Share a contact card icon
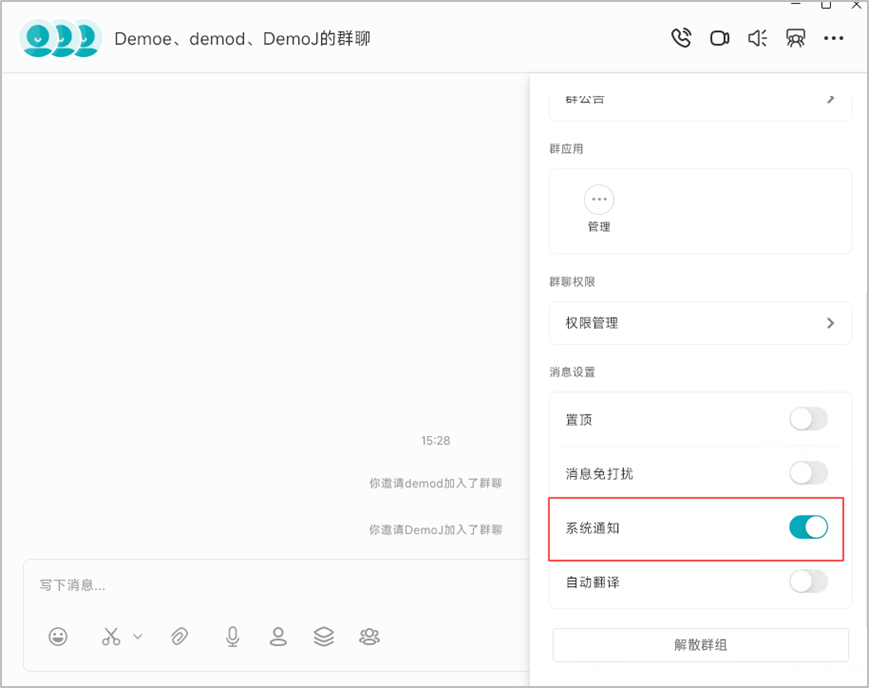This screenshot has width=869, height=688. pyautogui.click(x=278, y=636)
